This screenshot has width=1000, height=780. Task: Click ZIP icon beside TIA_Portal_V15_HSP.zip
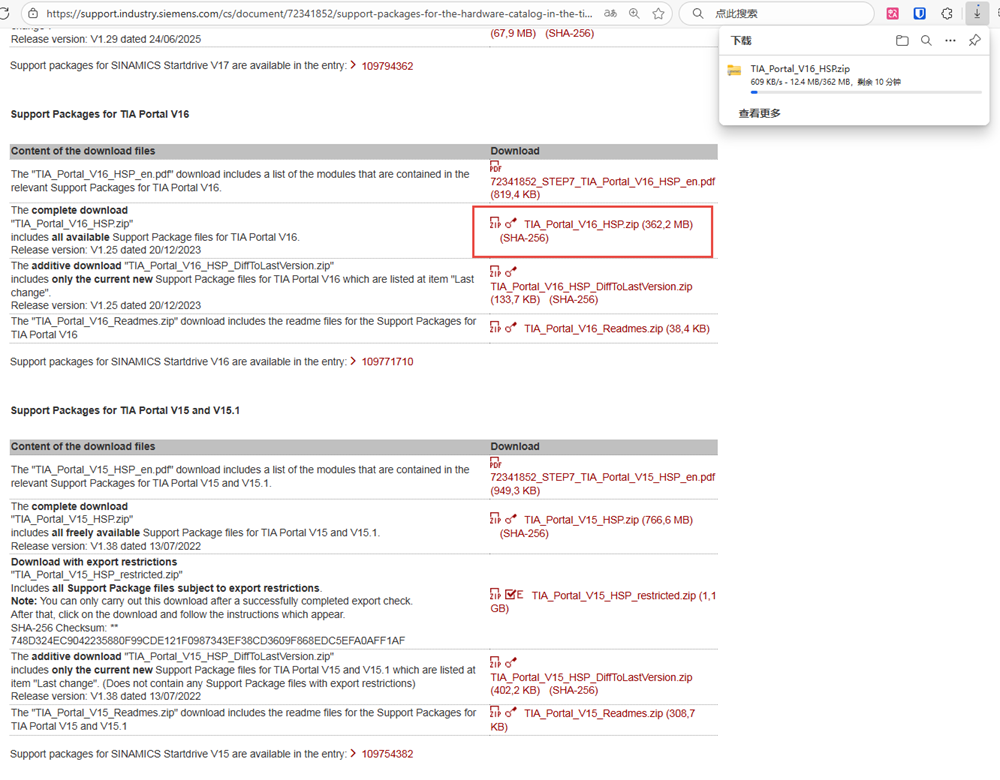496,519
